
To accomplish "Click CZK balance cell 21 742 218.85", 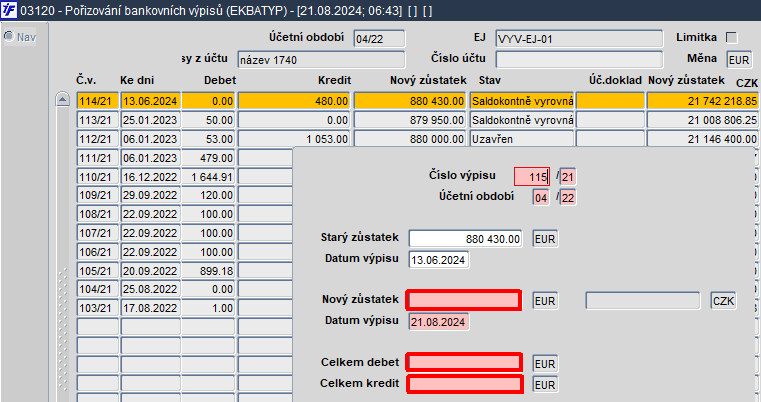I will [x=702, y=101].
